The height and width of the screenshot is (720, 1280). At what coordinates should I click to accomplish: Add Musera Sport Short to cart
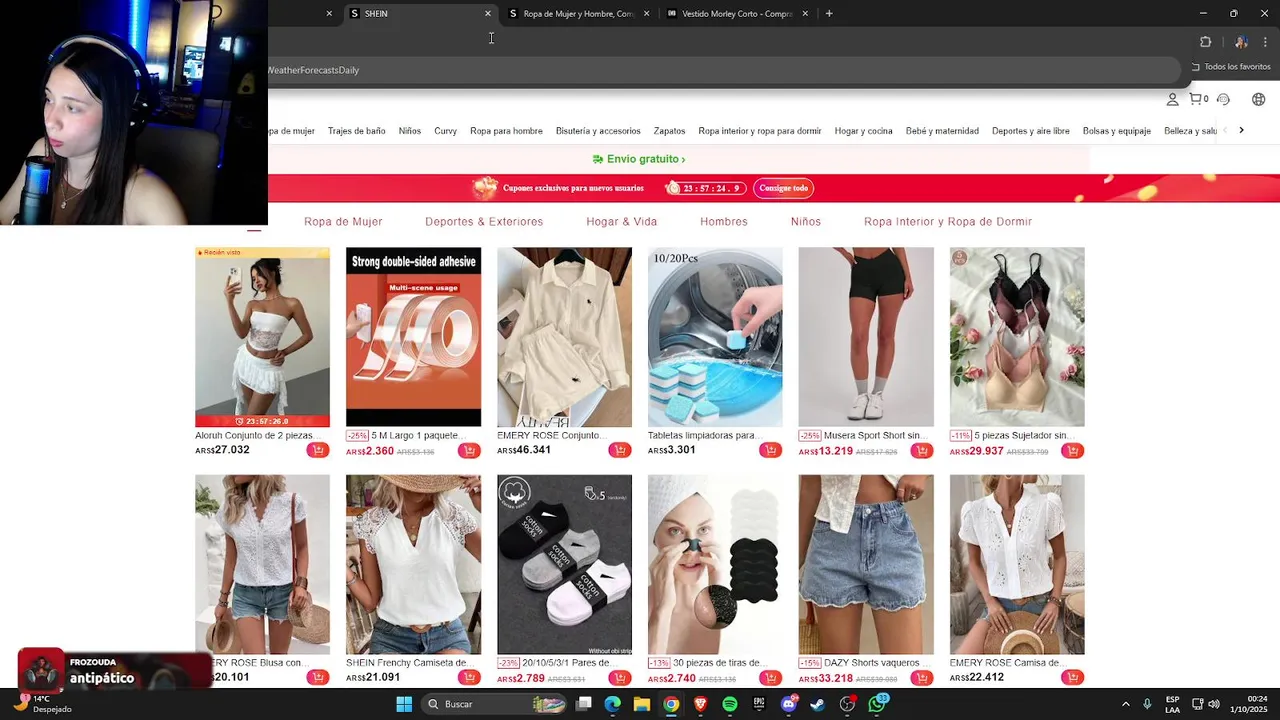click(x=922, y=451)
